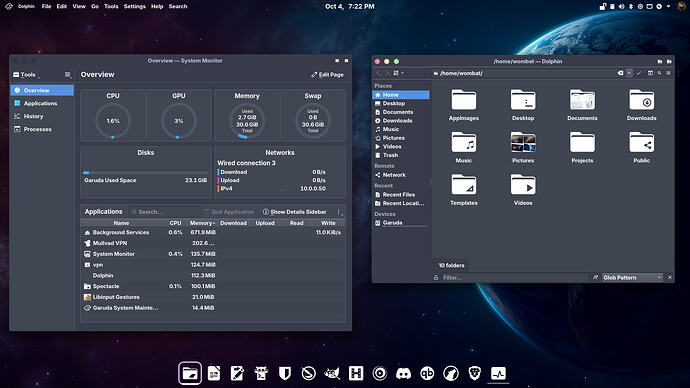Launch the terminal app from the dock
This screenshot has width=690, height=388.
[261, 373]
